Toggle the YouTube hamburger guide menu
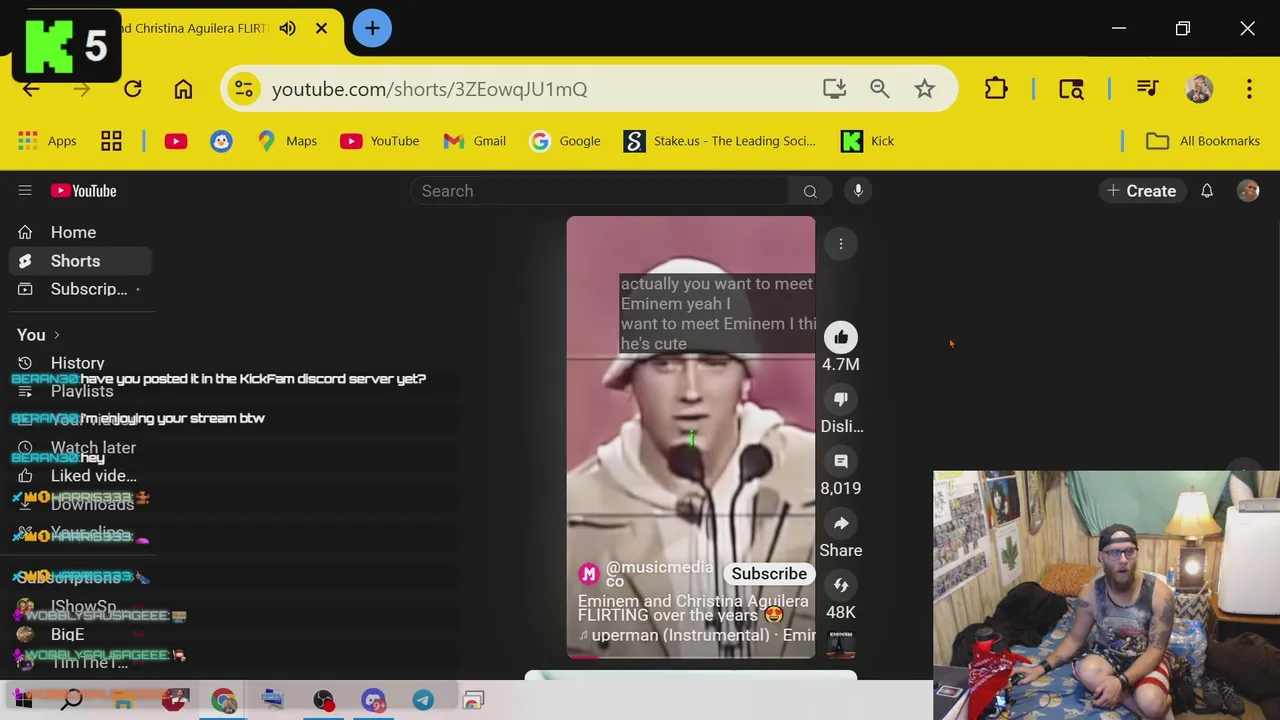The image size is (1280, 720). click(25, 191)
